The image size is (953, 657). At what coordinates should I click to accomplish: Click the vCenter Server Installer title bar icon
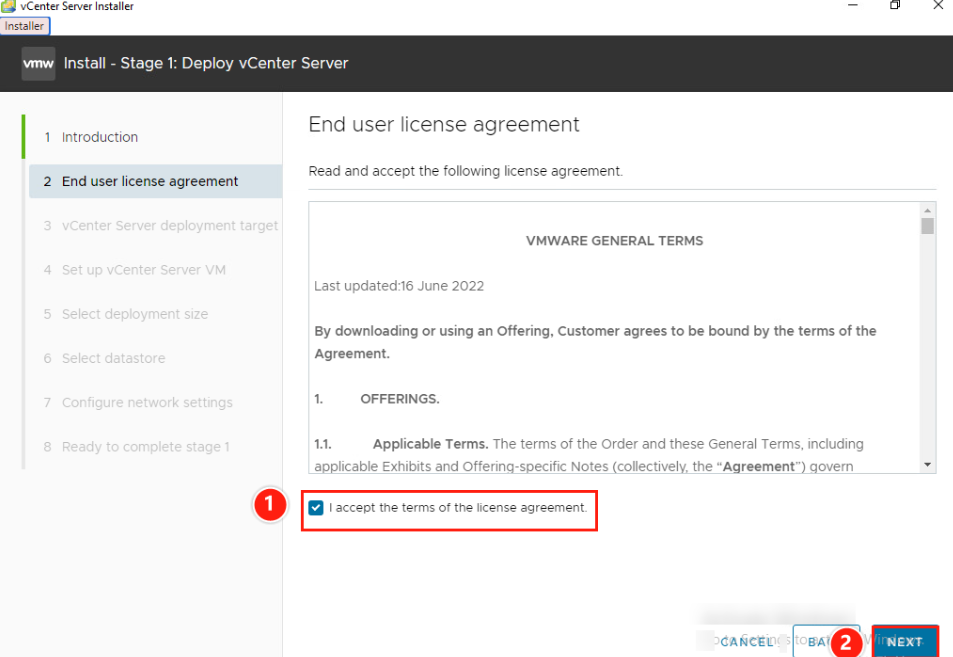[8, 6]
